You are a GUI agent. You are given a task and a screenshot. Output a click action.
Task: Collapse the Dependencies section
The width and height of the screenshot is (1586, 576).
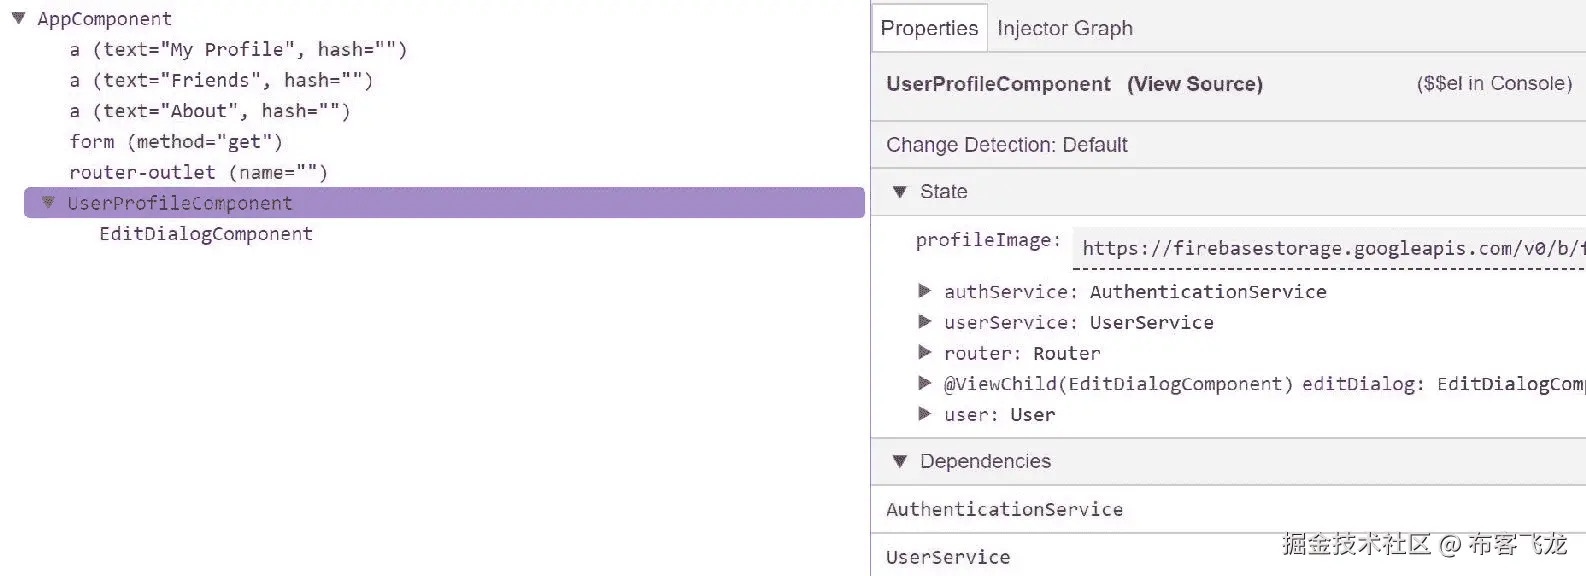(x=899, y=462)
